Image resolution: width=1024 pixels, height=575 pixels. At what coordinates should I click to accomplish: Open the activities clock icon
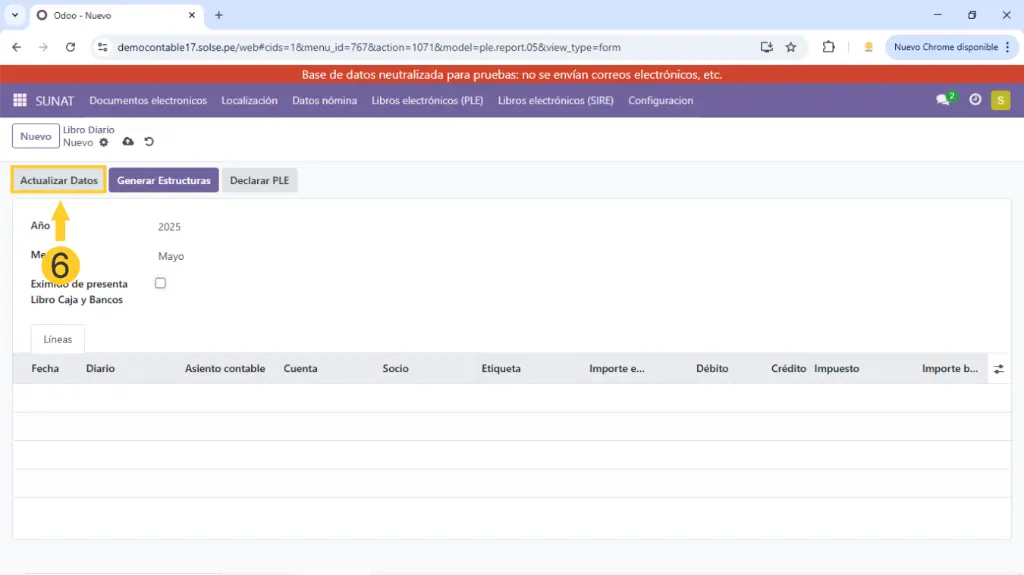tap(975, 100)
